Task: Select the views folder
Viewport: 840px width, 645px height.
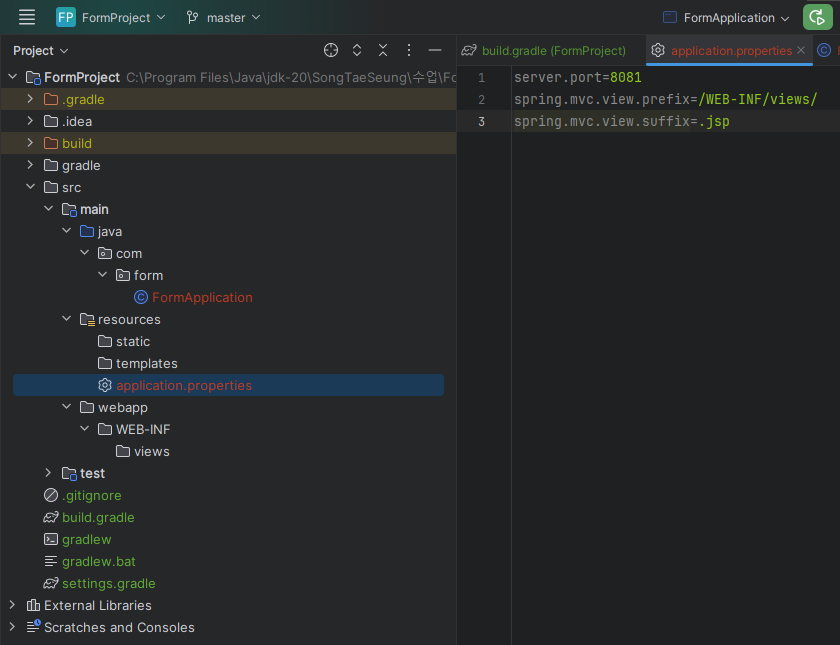Action: pyautogui.click(x=152, y=452)
